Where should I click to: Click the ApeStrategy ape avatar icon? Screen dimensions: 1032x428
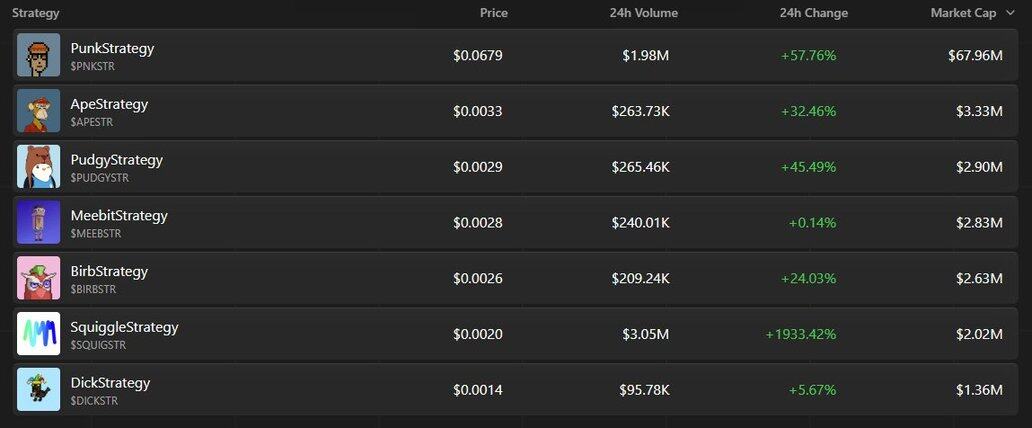tap(38, 111)
